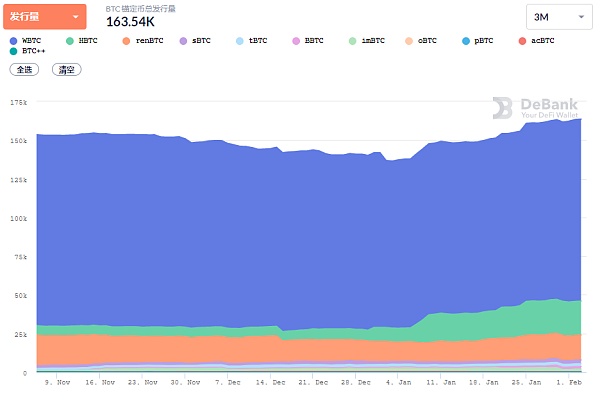Toggle the WBTC series in the legend
The image size is (600, 403).
(x=31, y=40)
